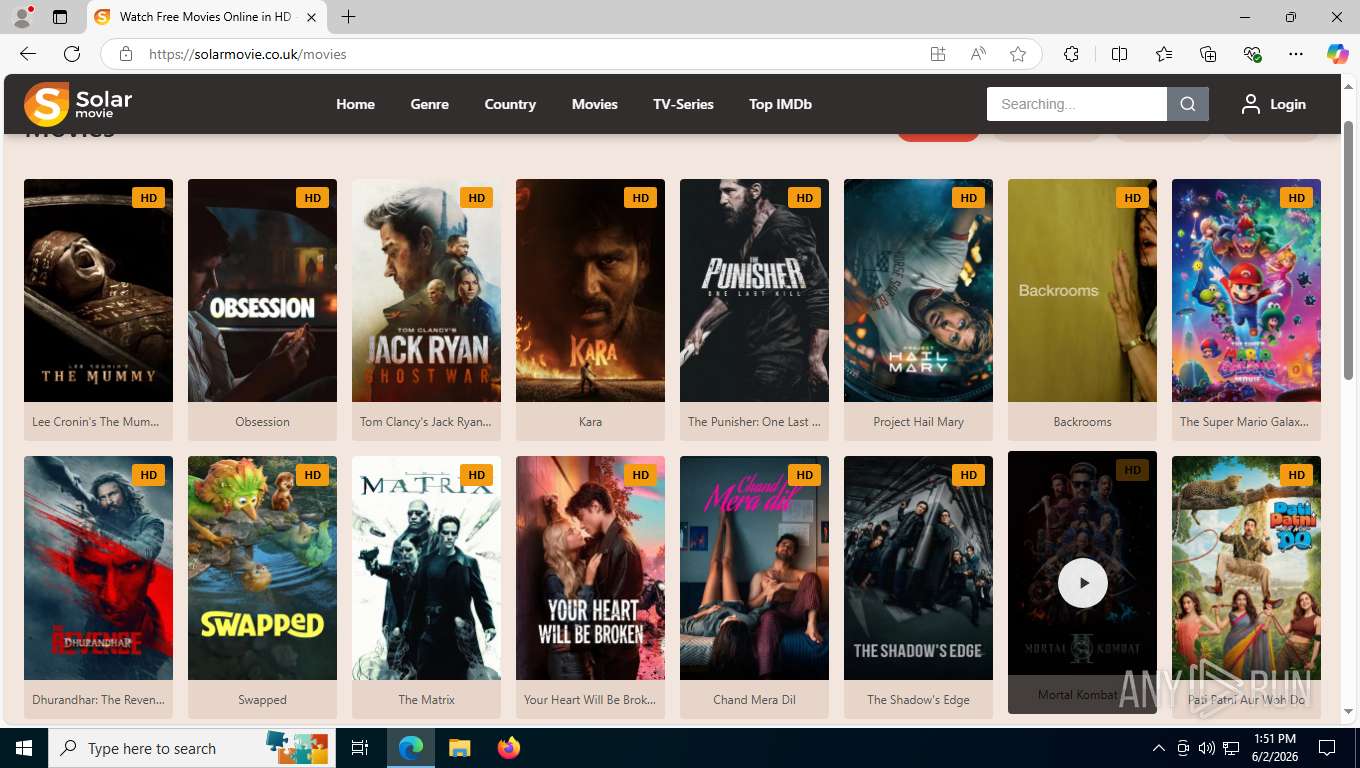This screenshot has width=1360, height=768.
Task: Open browser collections
Action: 1208,54
